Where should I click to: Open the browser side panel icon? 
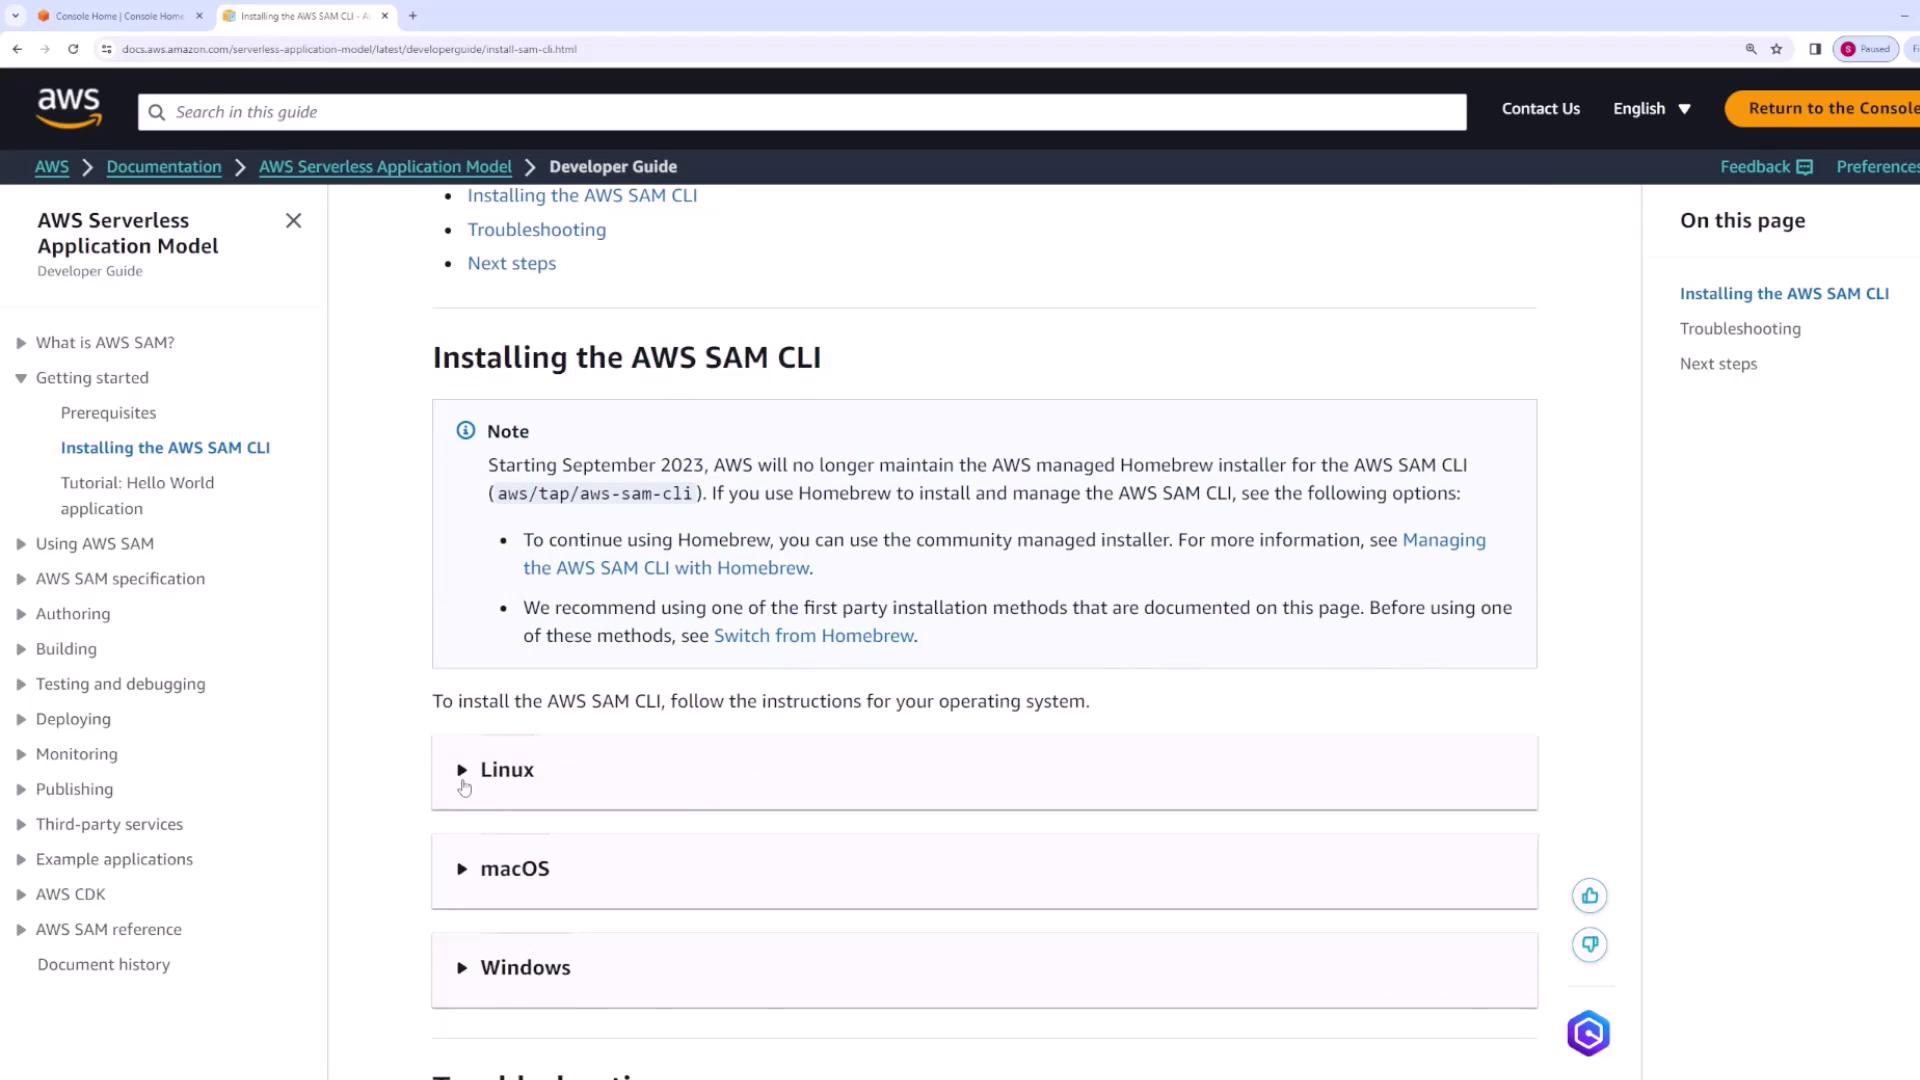pyautogui.click(x=1815, y=49)
